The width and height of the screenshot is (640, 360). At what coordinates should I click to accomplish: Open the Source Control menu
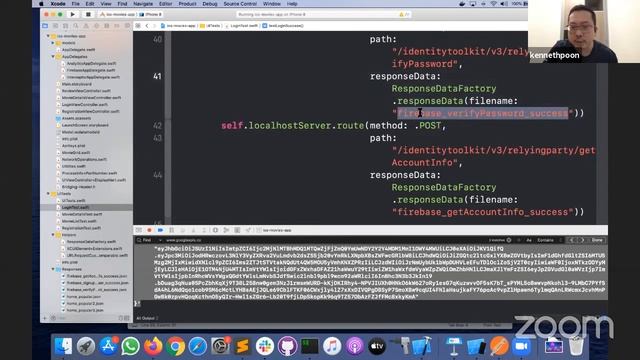[x=240, y=4]
